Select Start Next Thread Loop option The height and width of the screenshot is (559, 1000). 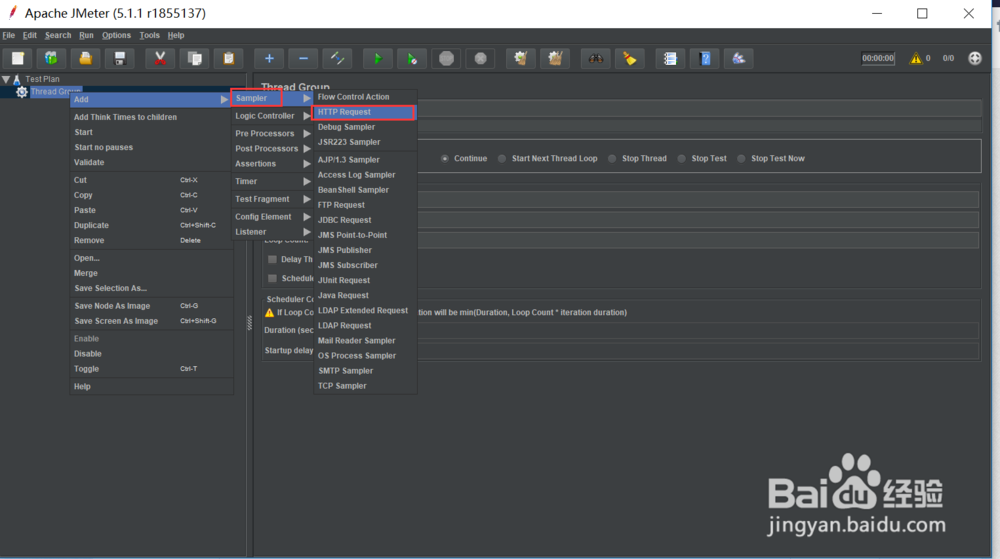[x=502, y=158]
